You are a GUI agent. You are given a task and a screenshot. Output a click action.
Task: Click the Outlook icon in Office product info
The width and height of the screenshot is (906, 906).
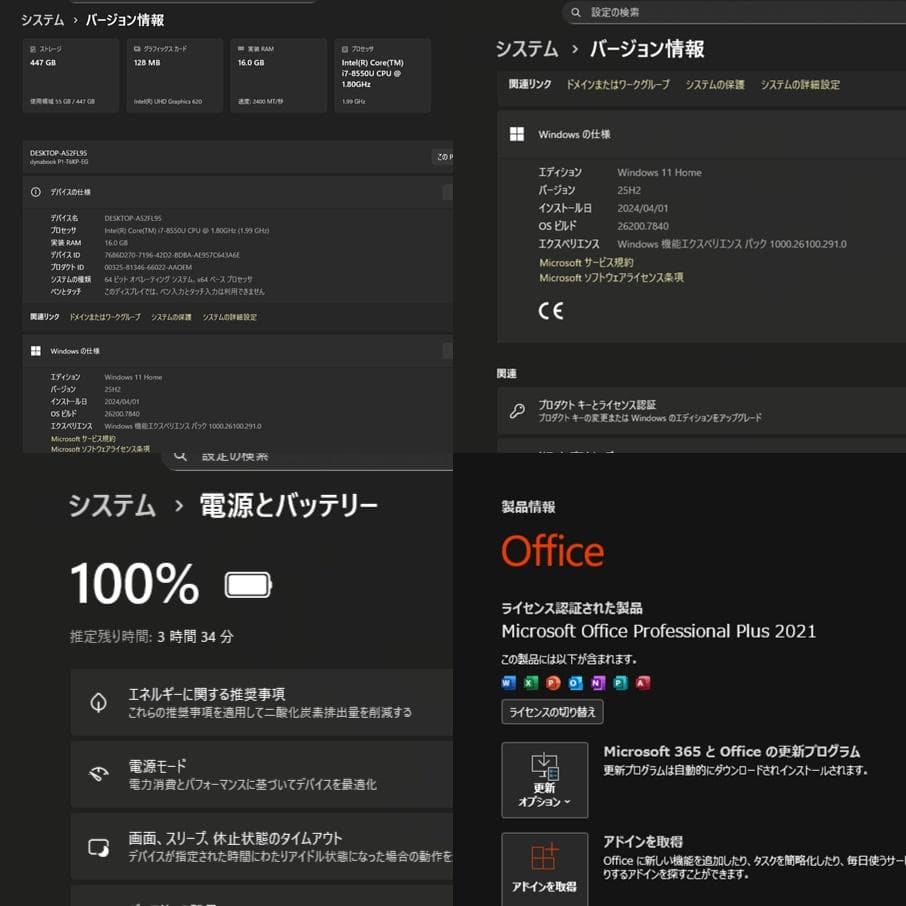click(x=575, y=683)
